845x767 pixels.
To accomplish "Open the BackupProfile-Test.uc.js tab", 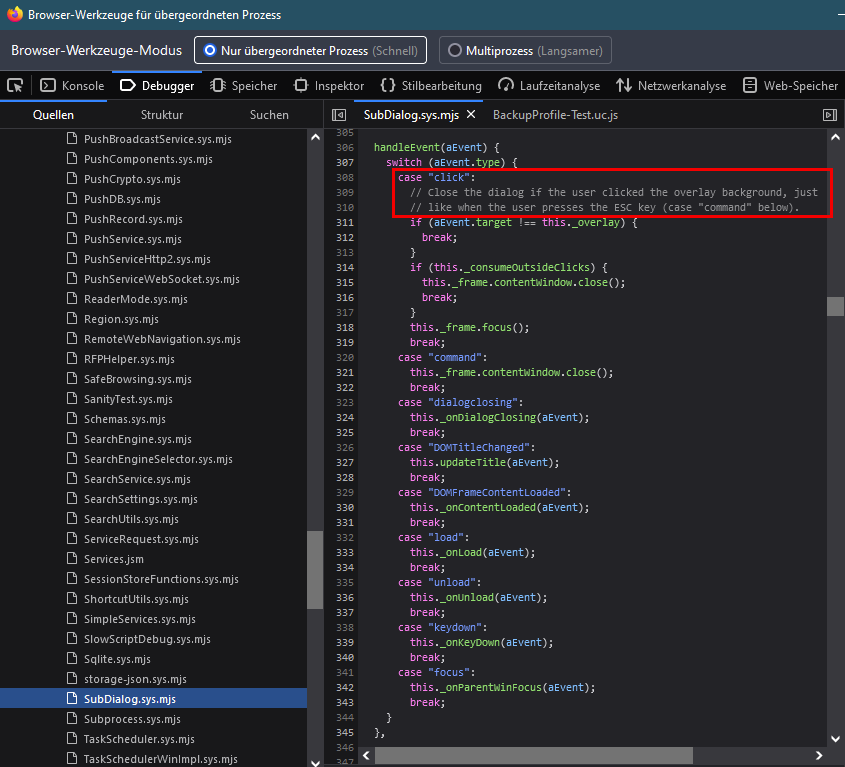I will [555, 115].
